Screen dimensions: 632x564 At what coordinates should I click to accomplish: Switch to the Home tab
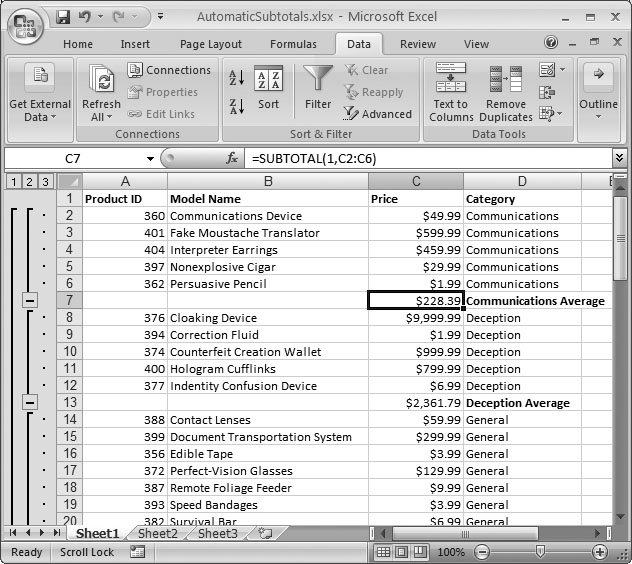pyautogui.click(x=78, y=44)
